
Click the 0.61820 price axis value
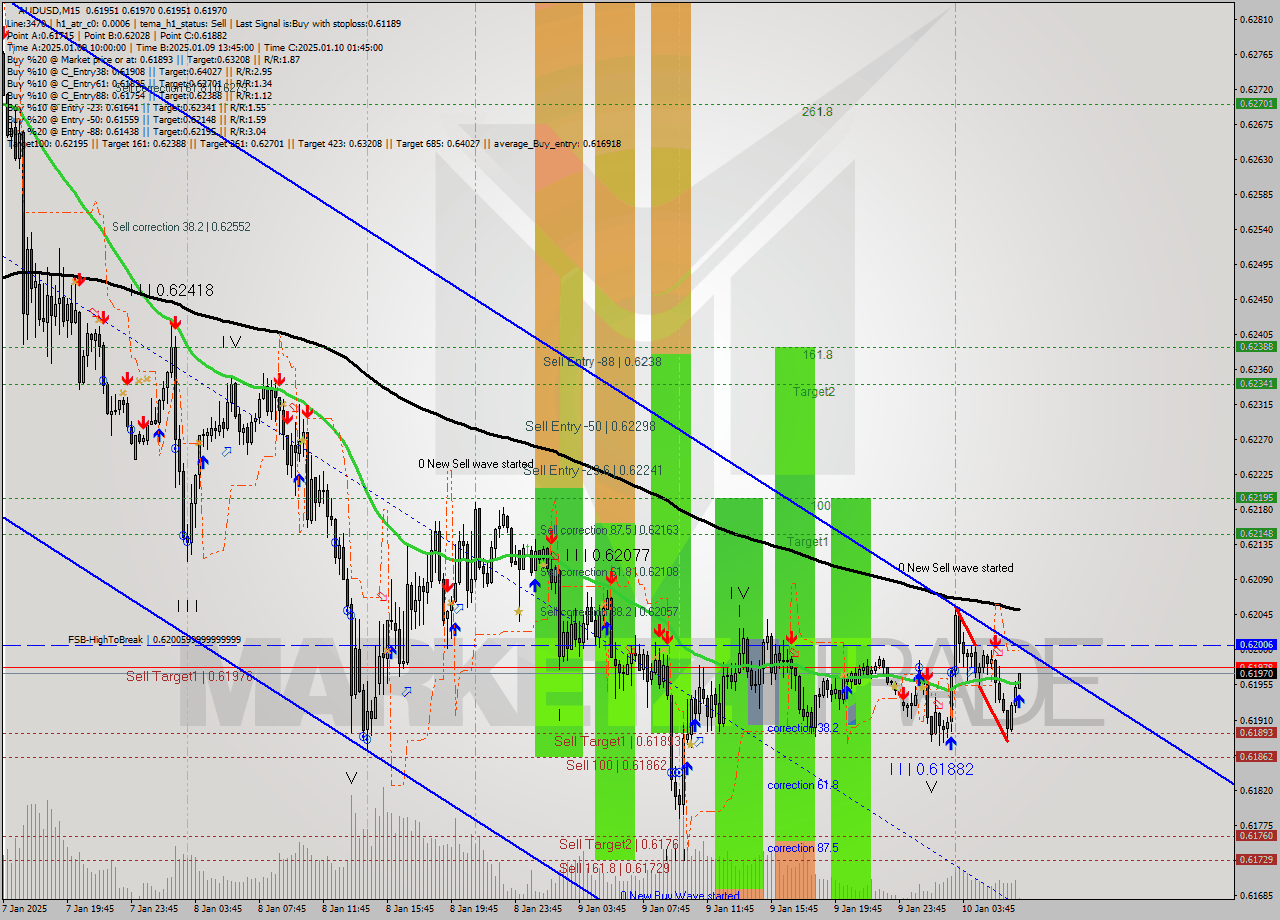point(1256,790)
